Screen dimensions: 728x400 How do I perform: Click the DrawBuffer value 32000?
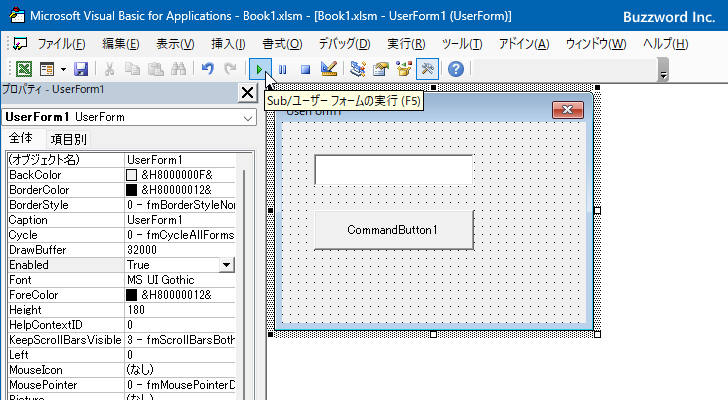[x=180, y=250]
